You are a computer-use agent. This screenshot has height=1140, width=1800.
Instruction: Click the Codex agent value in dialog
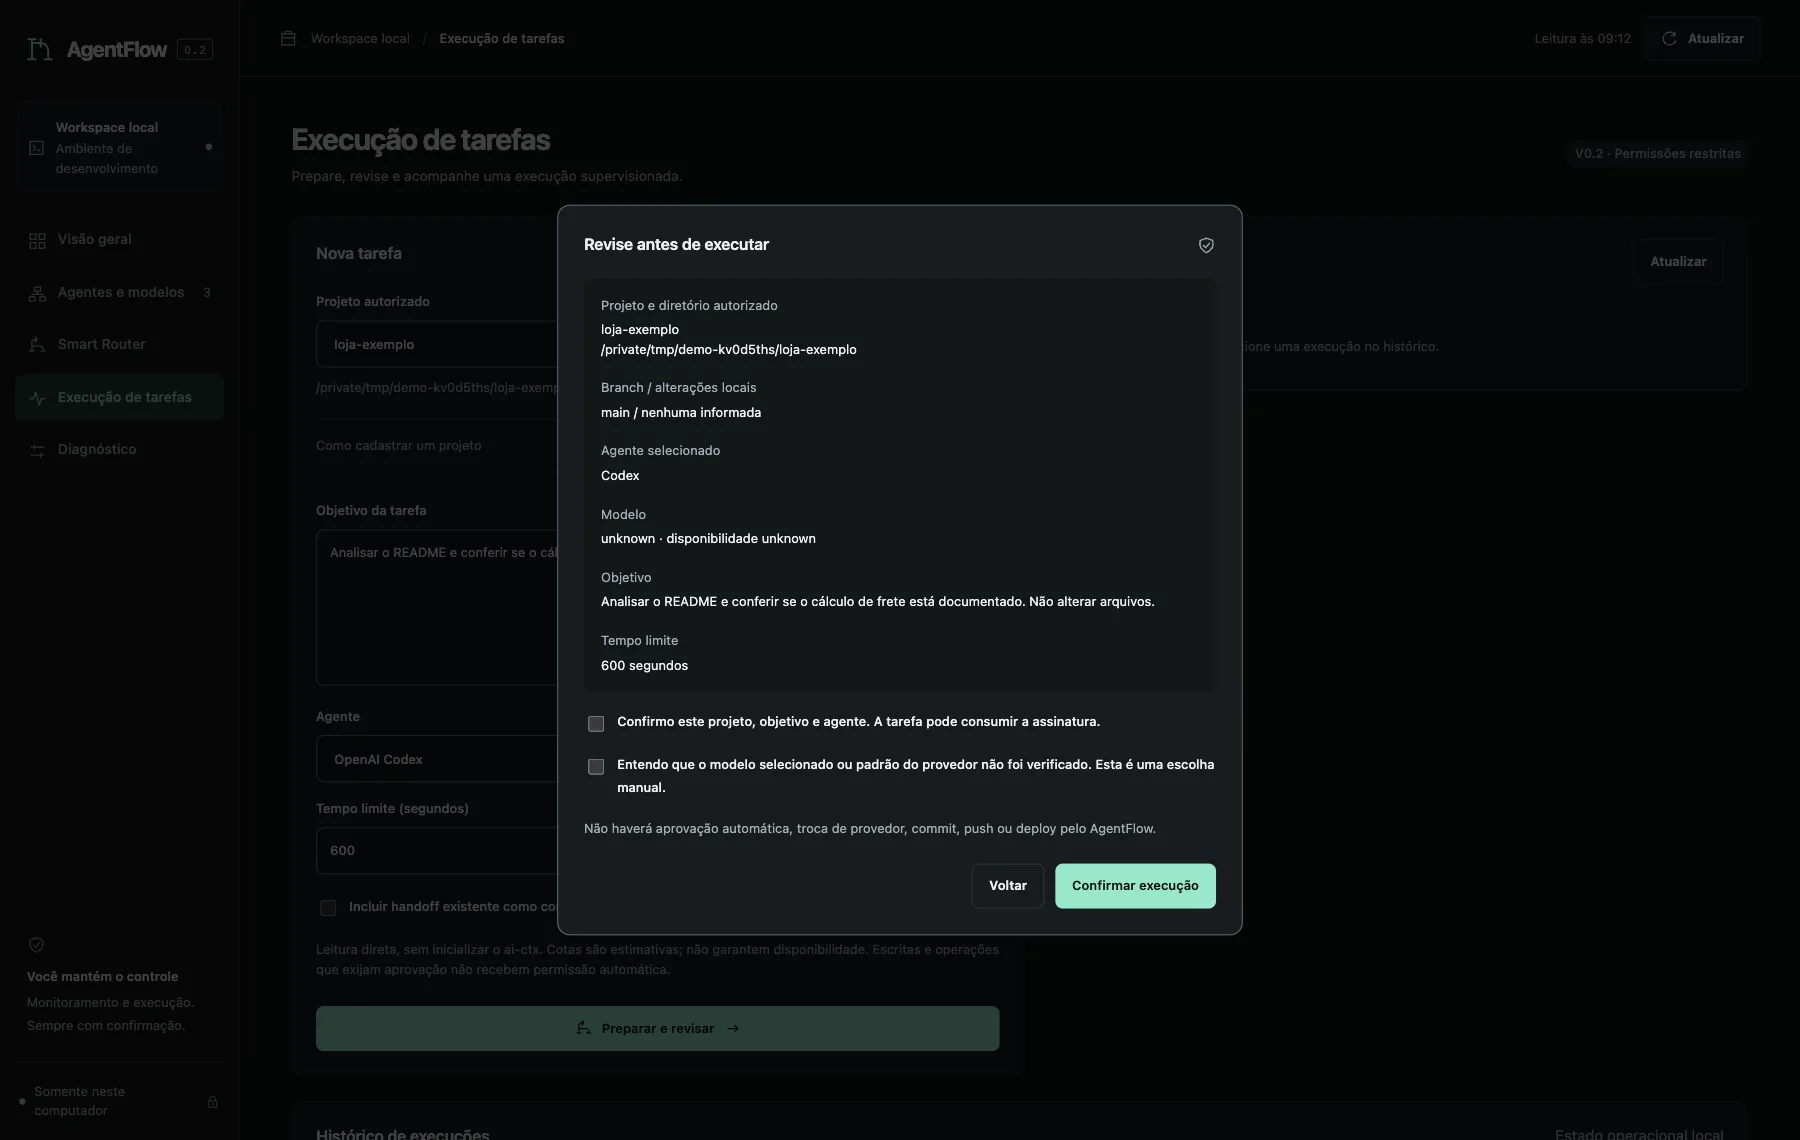[620, 476]
